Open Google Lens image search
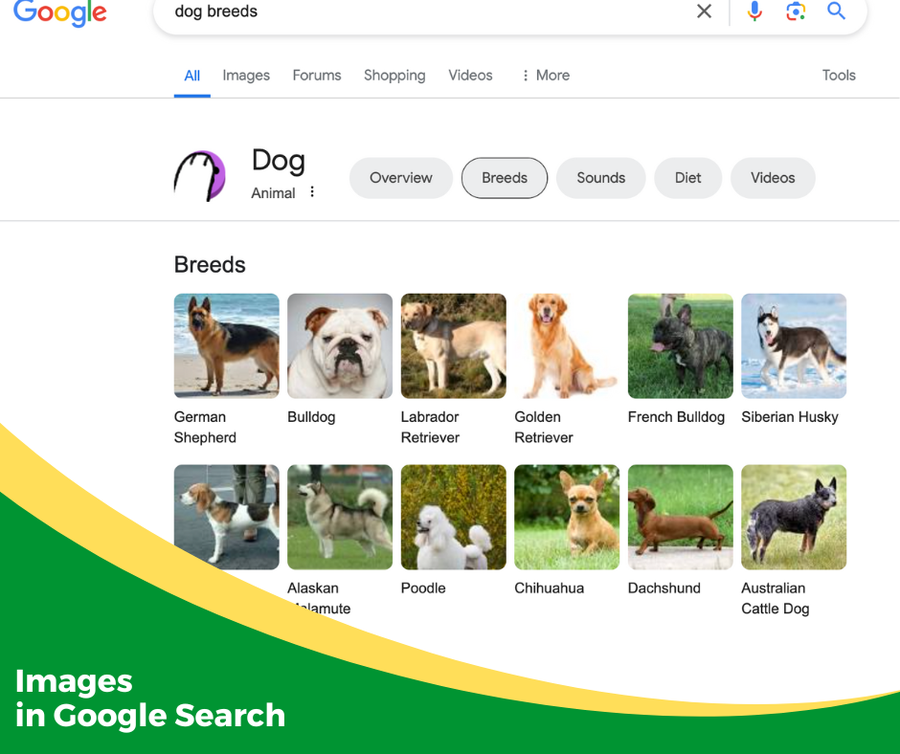Image resolution: width=900 pixels, height=754 pixels. point(795,11)
